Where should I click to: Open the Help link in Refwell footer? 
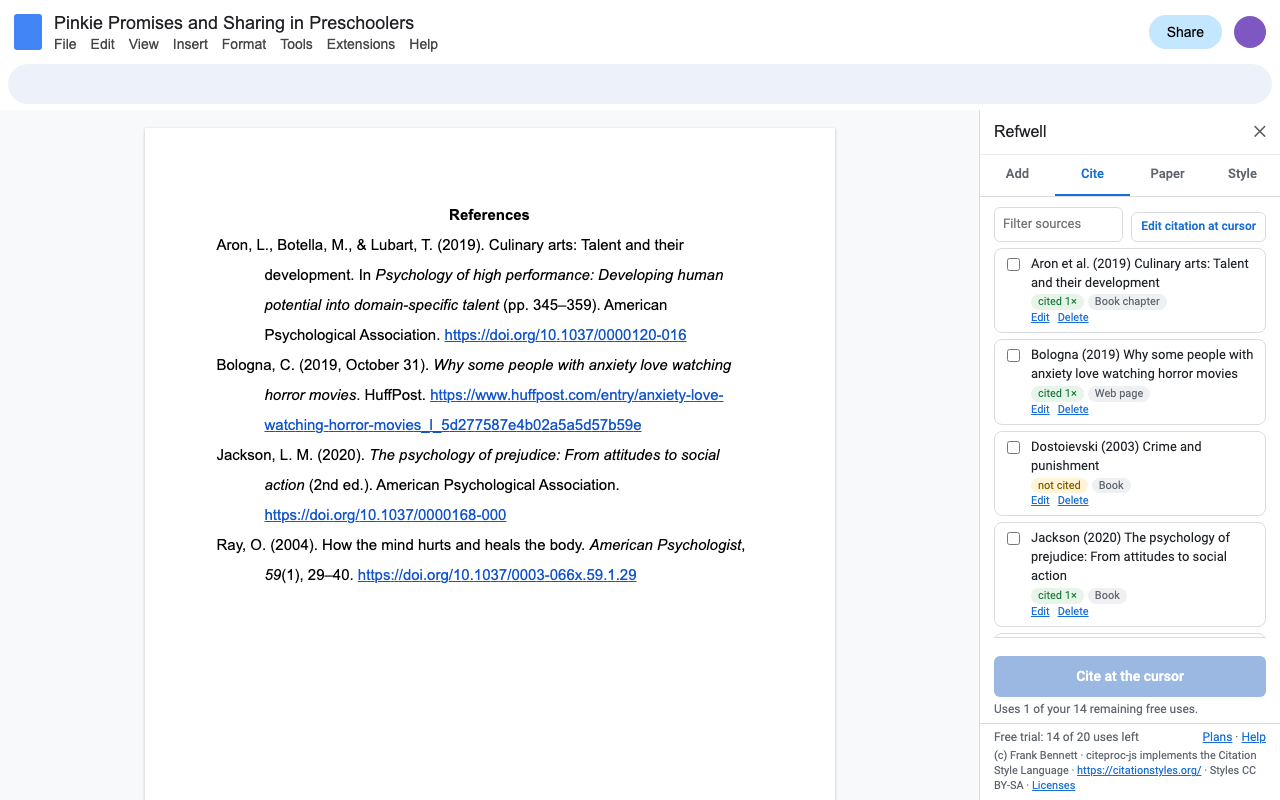(x=1253, y=737)
